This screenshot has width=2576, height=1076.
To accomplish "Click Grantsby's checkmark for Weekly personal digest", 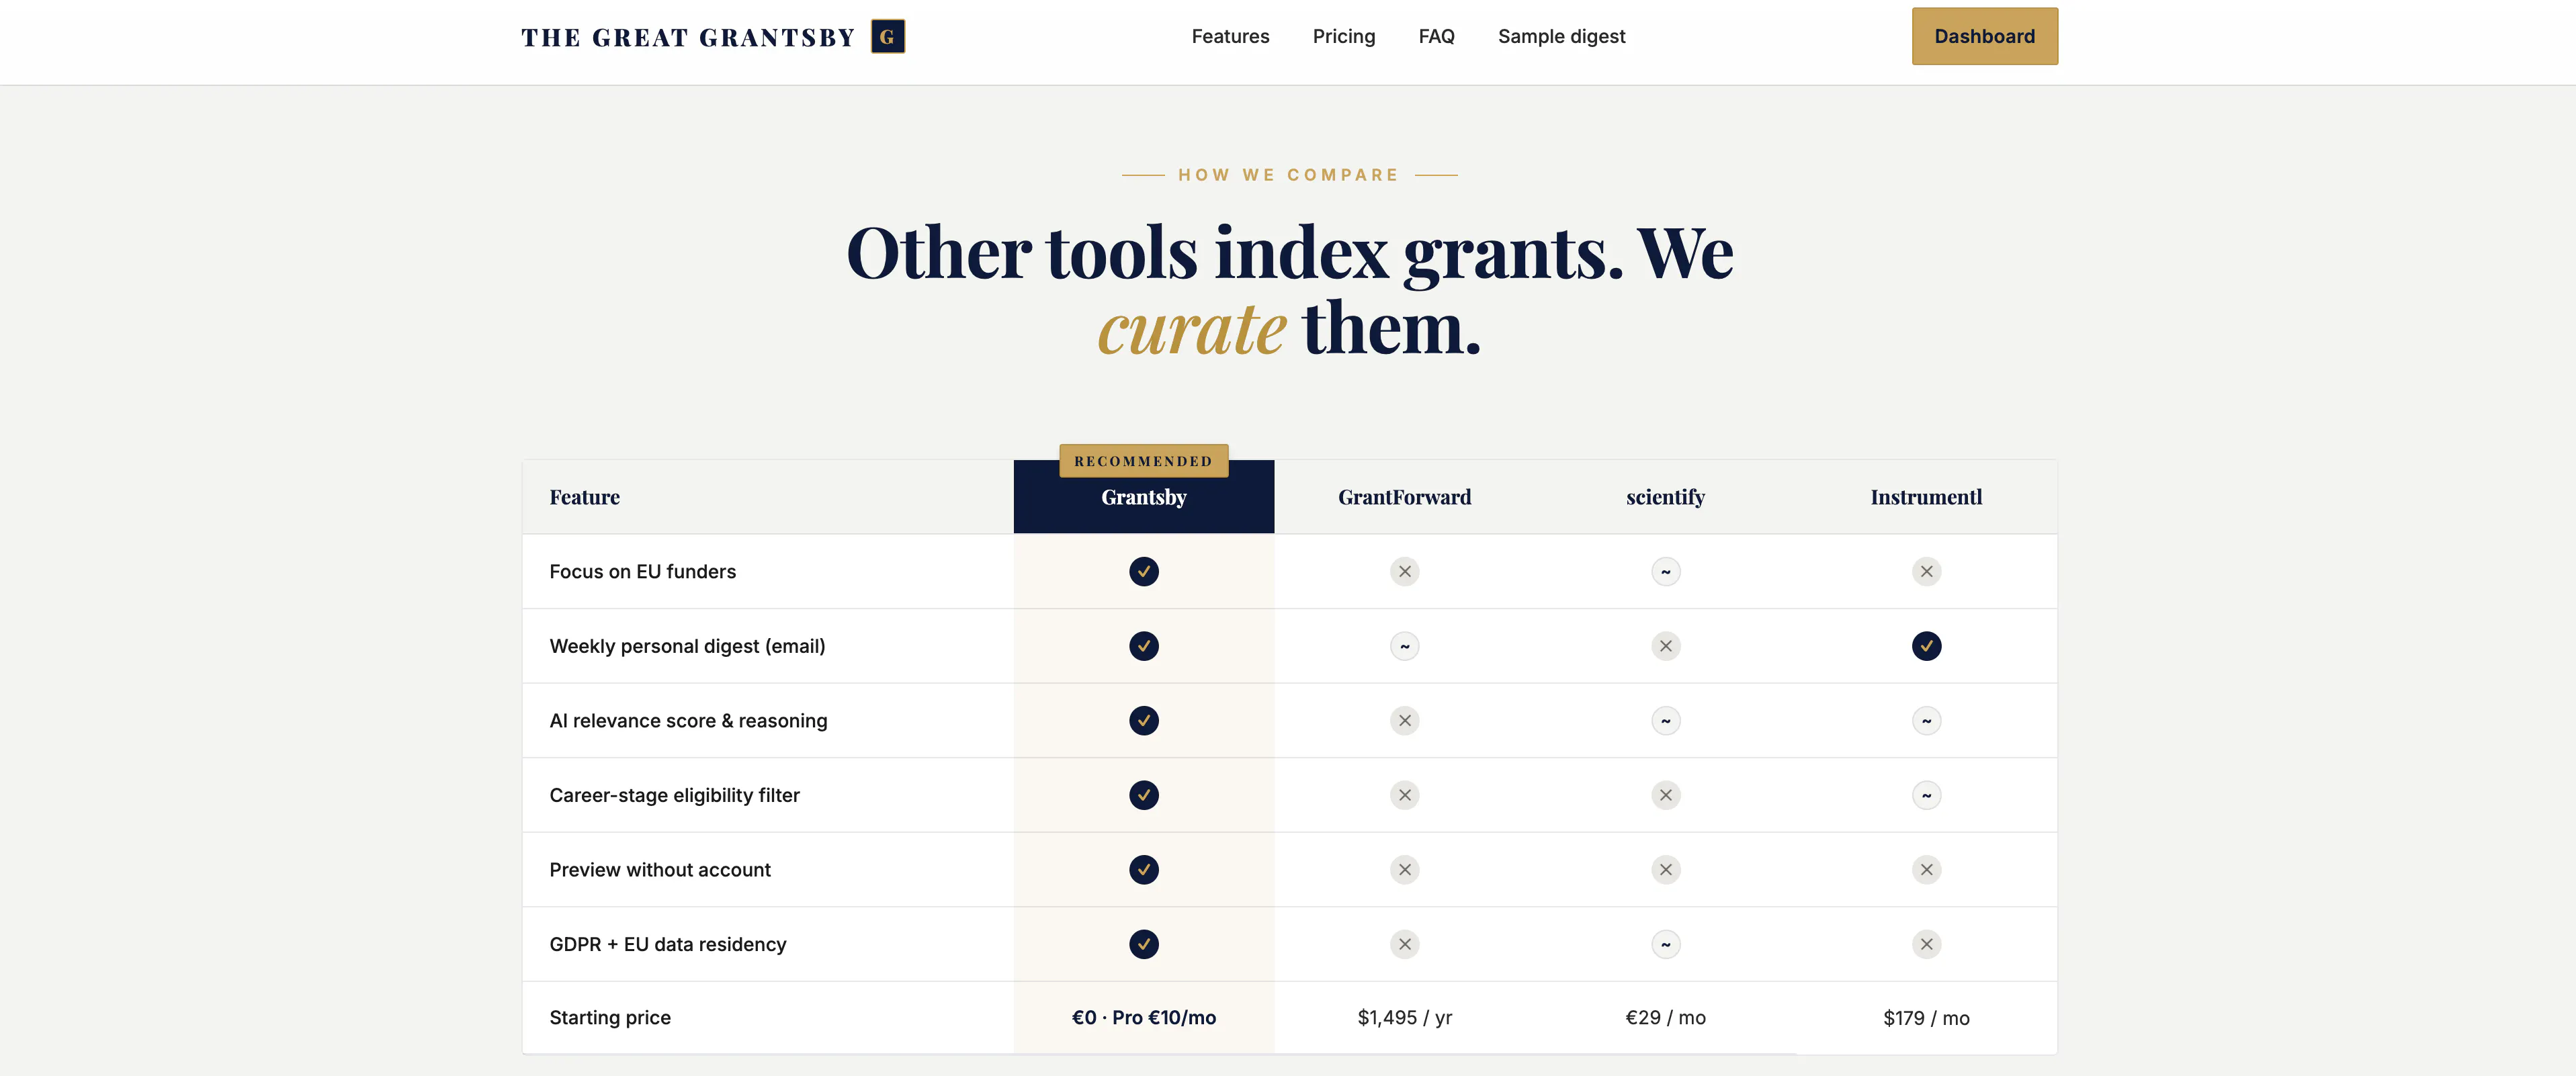I will (x=1144, y=646).
